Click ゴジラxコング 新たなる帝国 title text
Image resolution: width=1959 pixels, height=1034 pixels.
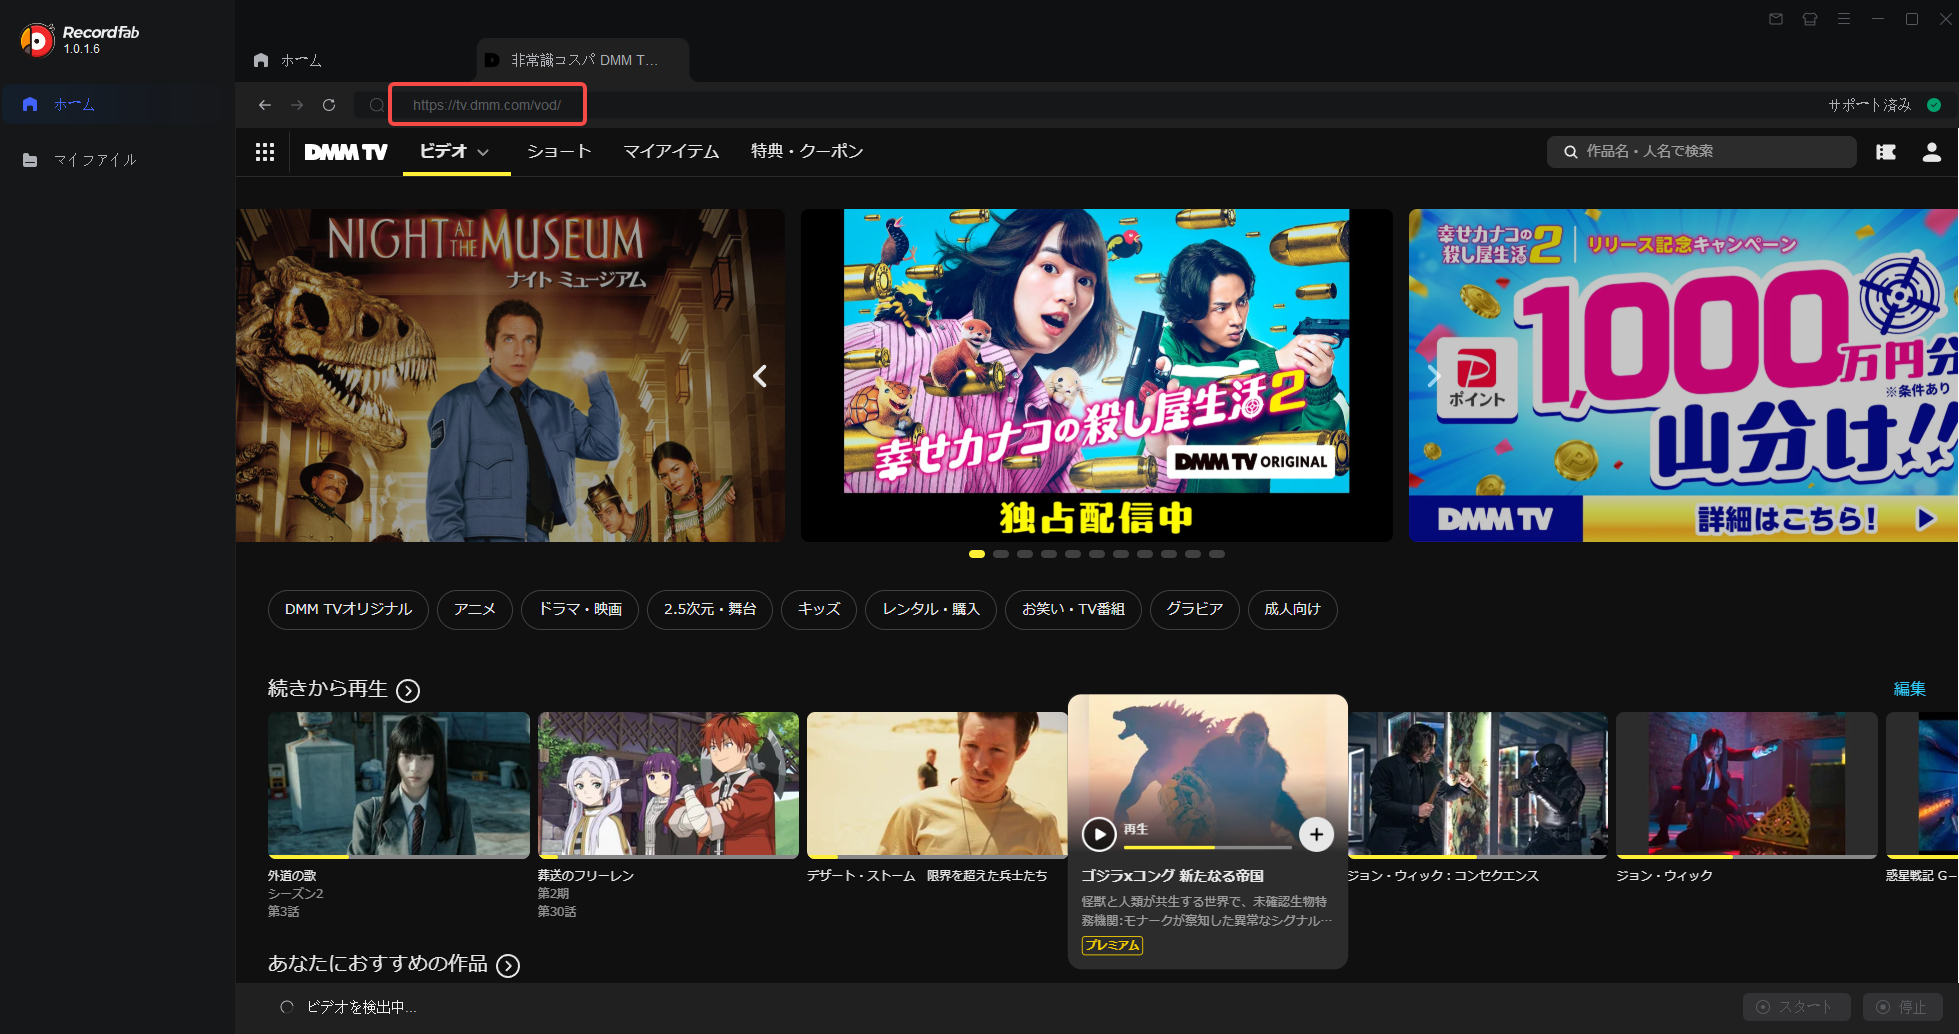[1172, 876]
